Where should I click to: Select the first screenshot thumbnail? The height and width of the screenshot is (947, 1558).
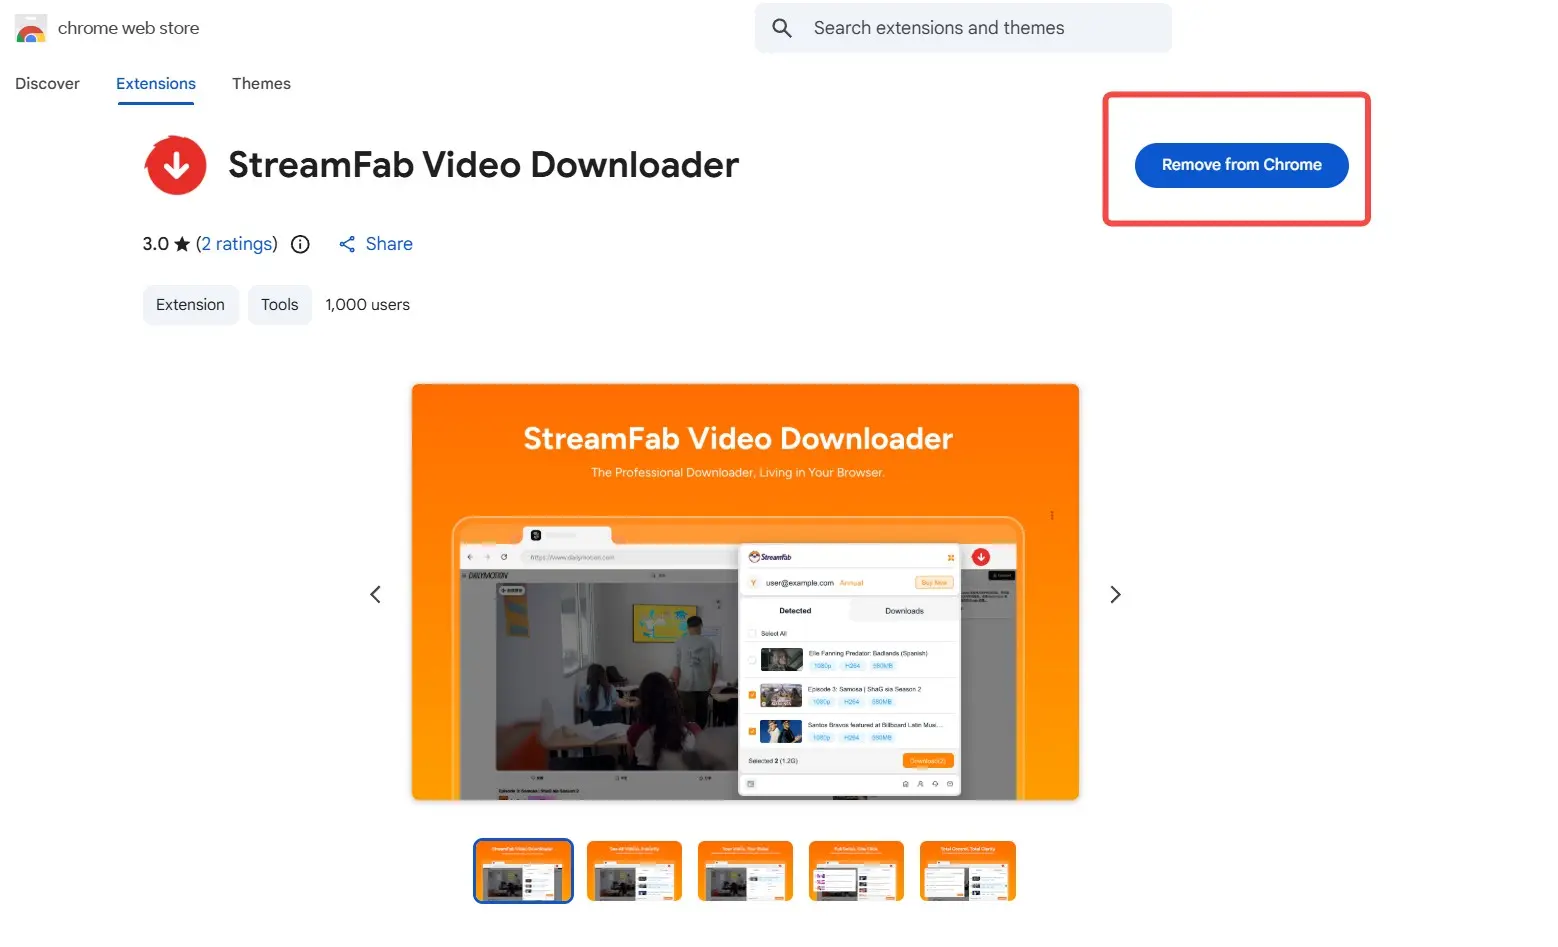tap(523, 871)
